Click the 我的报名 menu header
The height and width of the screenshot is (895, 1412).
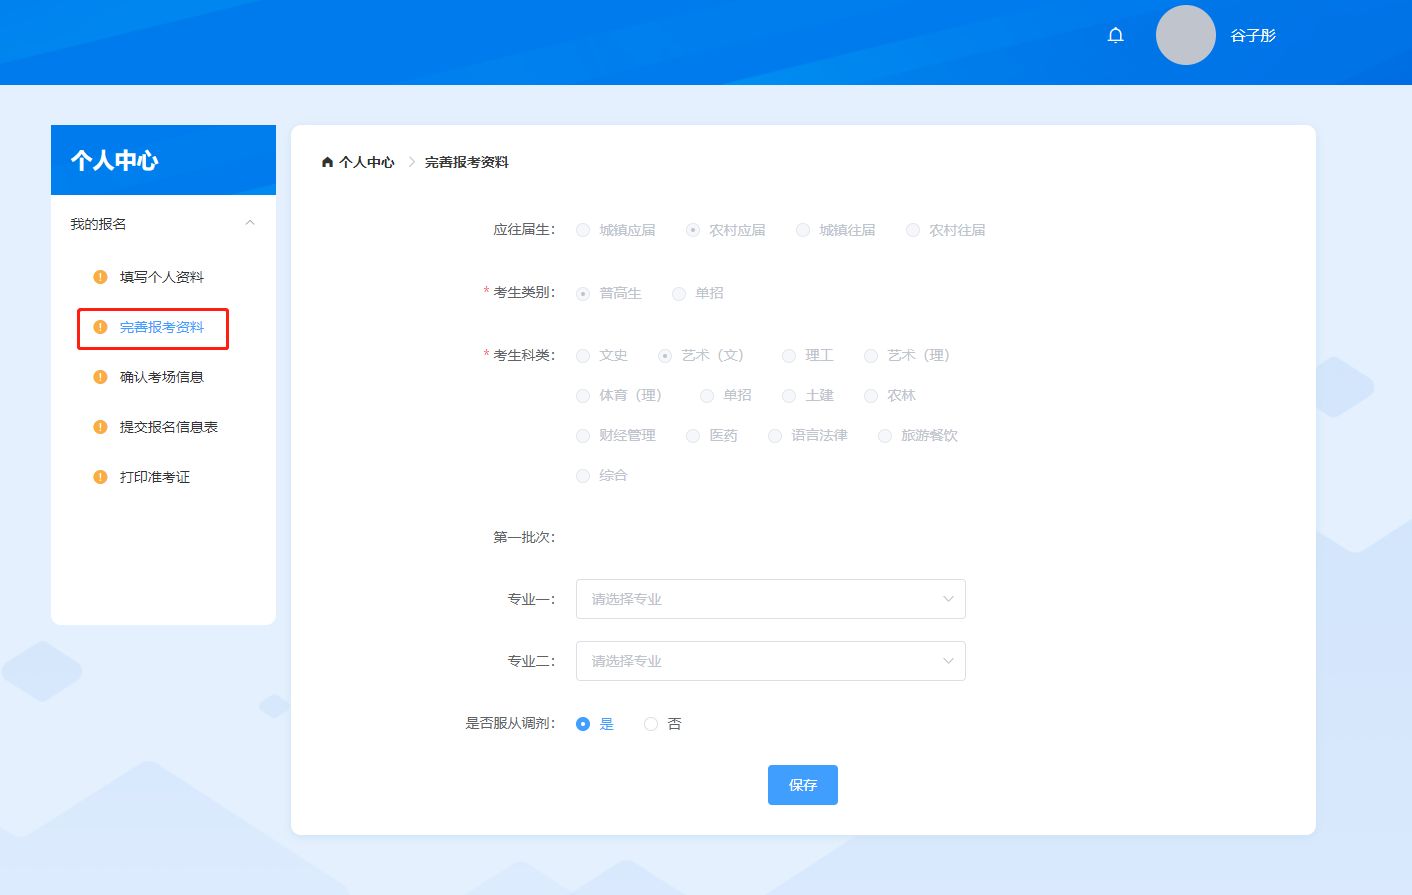point(163,224)
